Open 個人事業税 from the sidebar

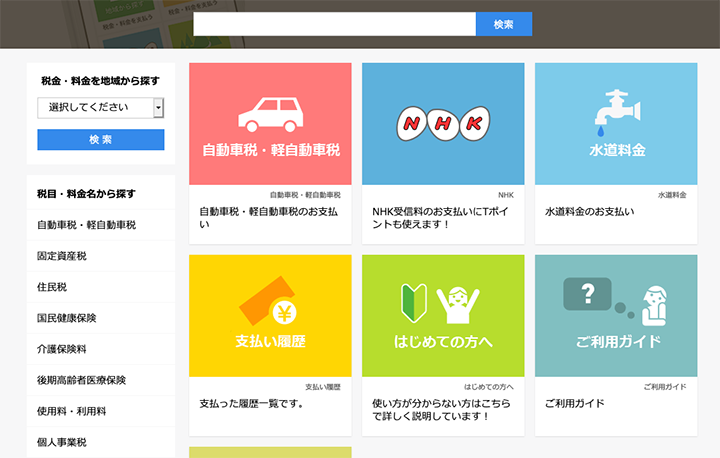point(62,442)
